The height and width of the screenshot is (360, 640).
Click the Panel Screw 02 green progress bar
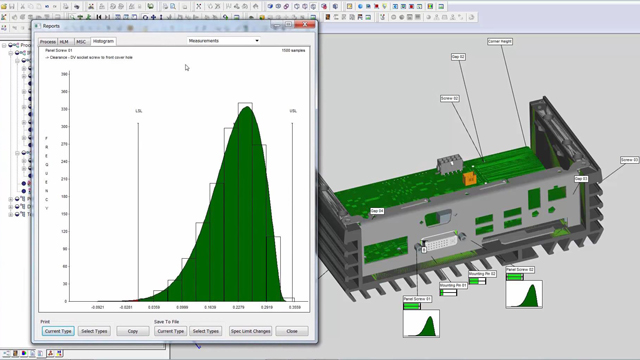pyautogui.click(x=515, y=277)
